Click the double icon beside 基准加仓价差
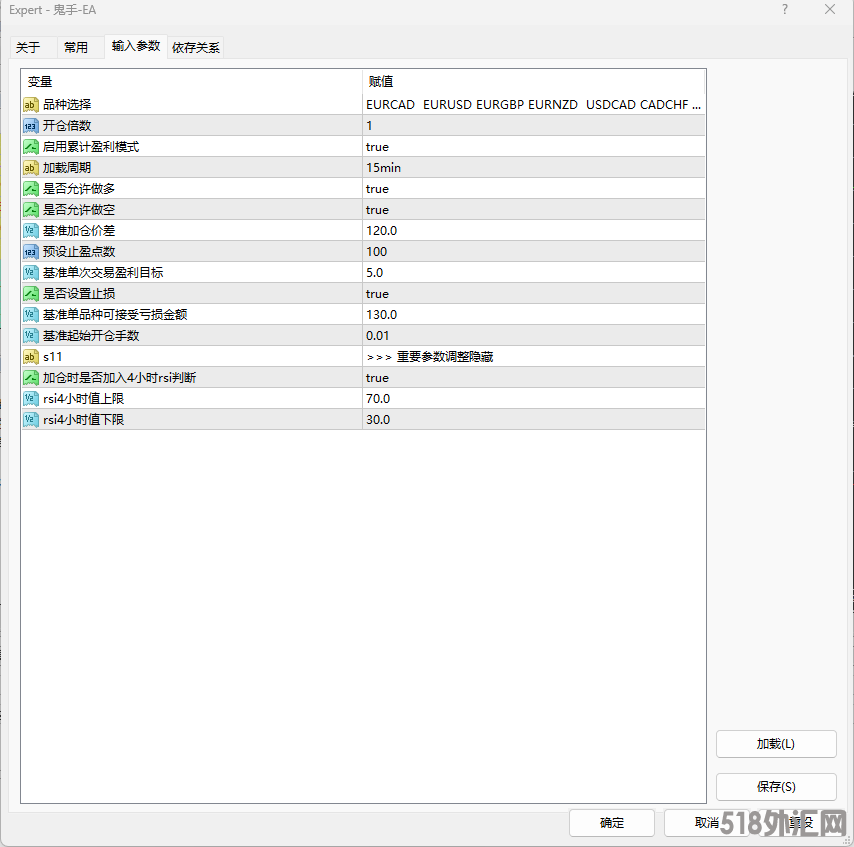The height and width of the screenshot is (847, 854). tap(30, 230)
